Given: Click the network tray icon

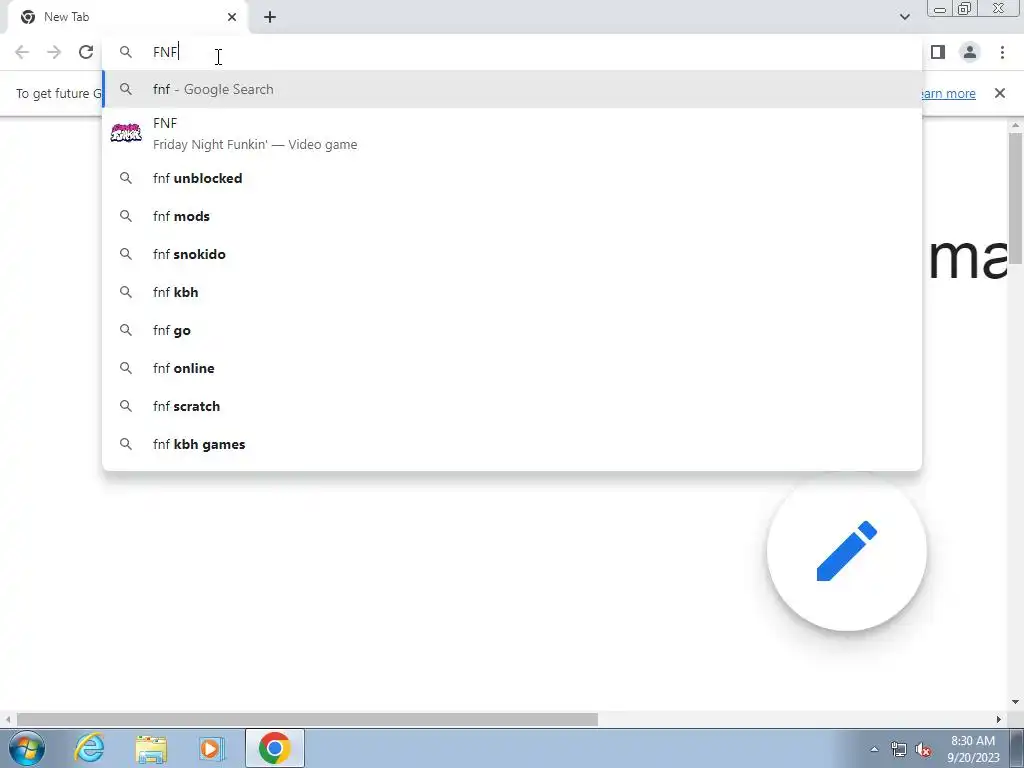Looking at the screenshot, I should coord(899,749).
